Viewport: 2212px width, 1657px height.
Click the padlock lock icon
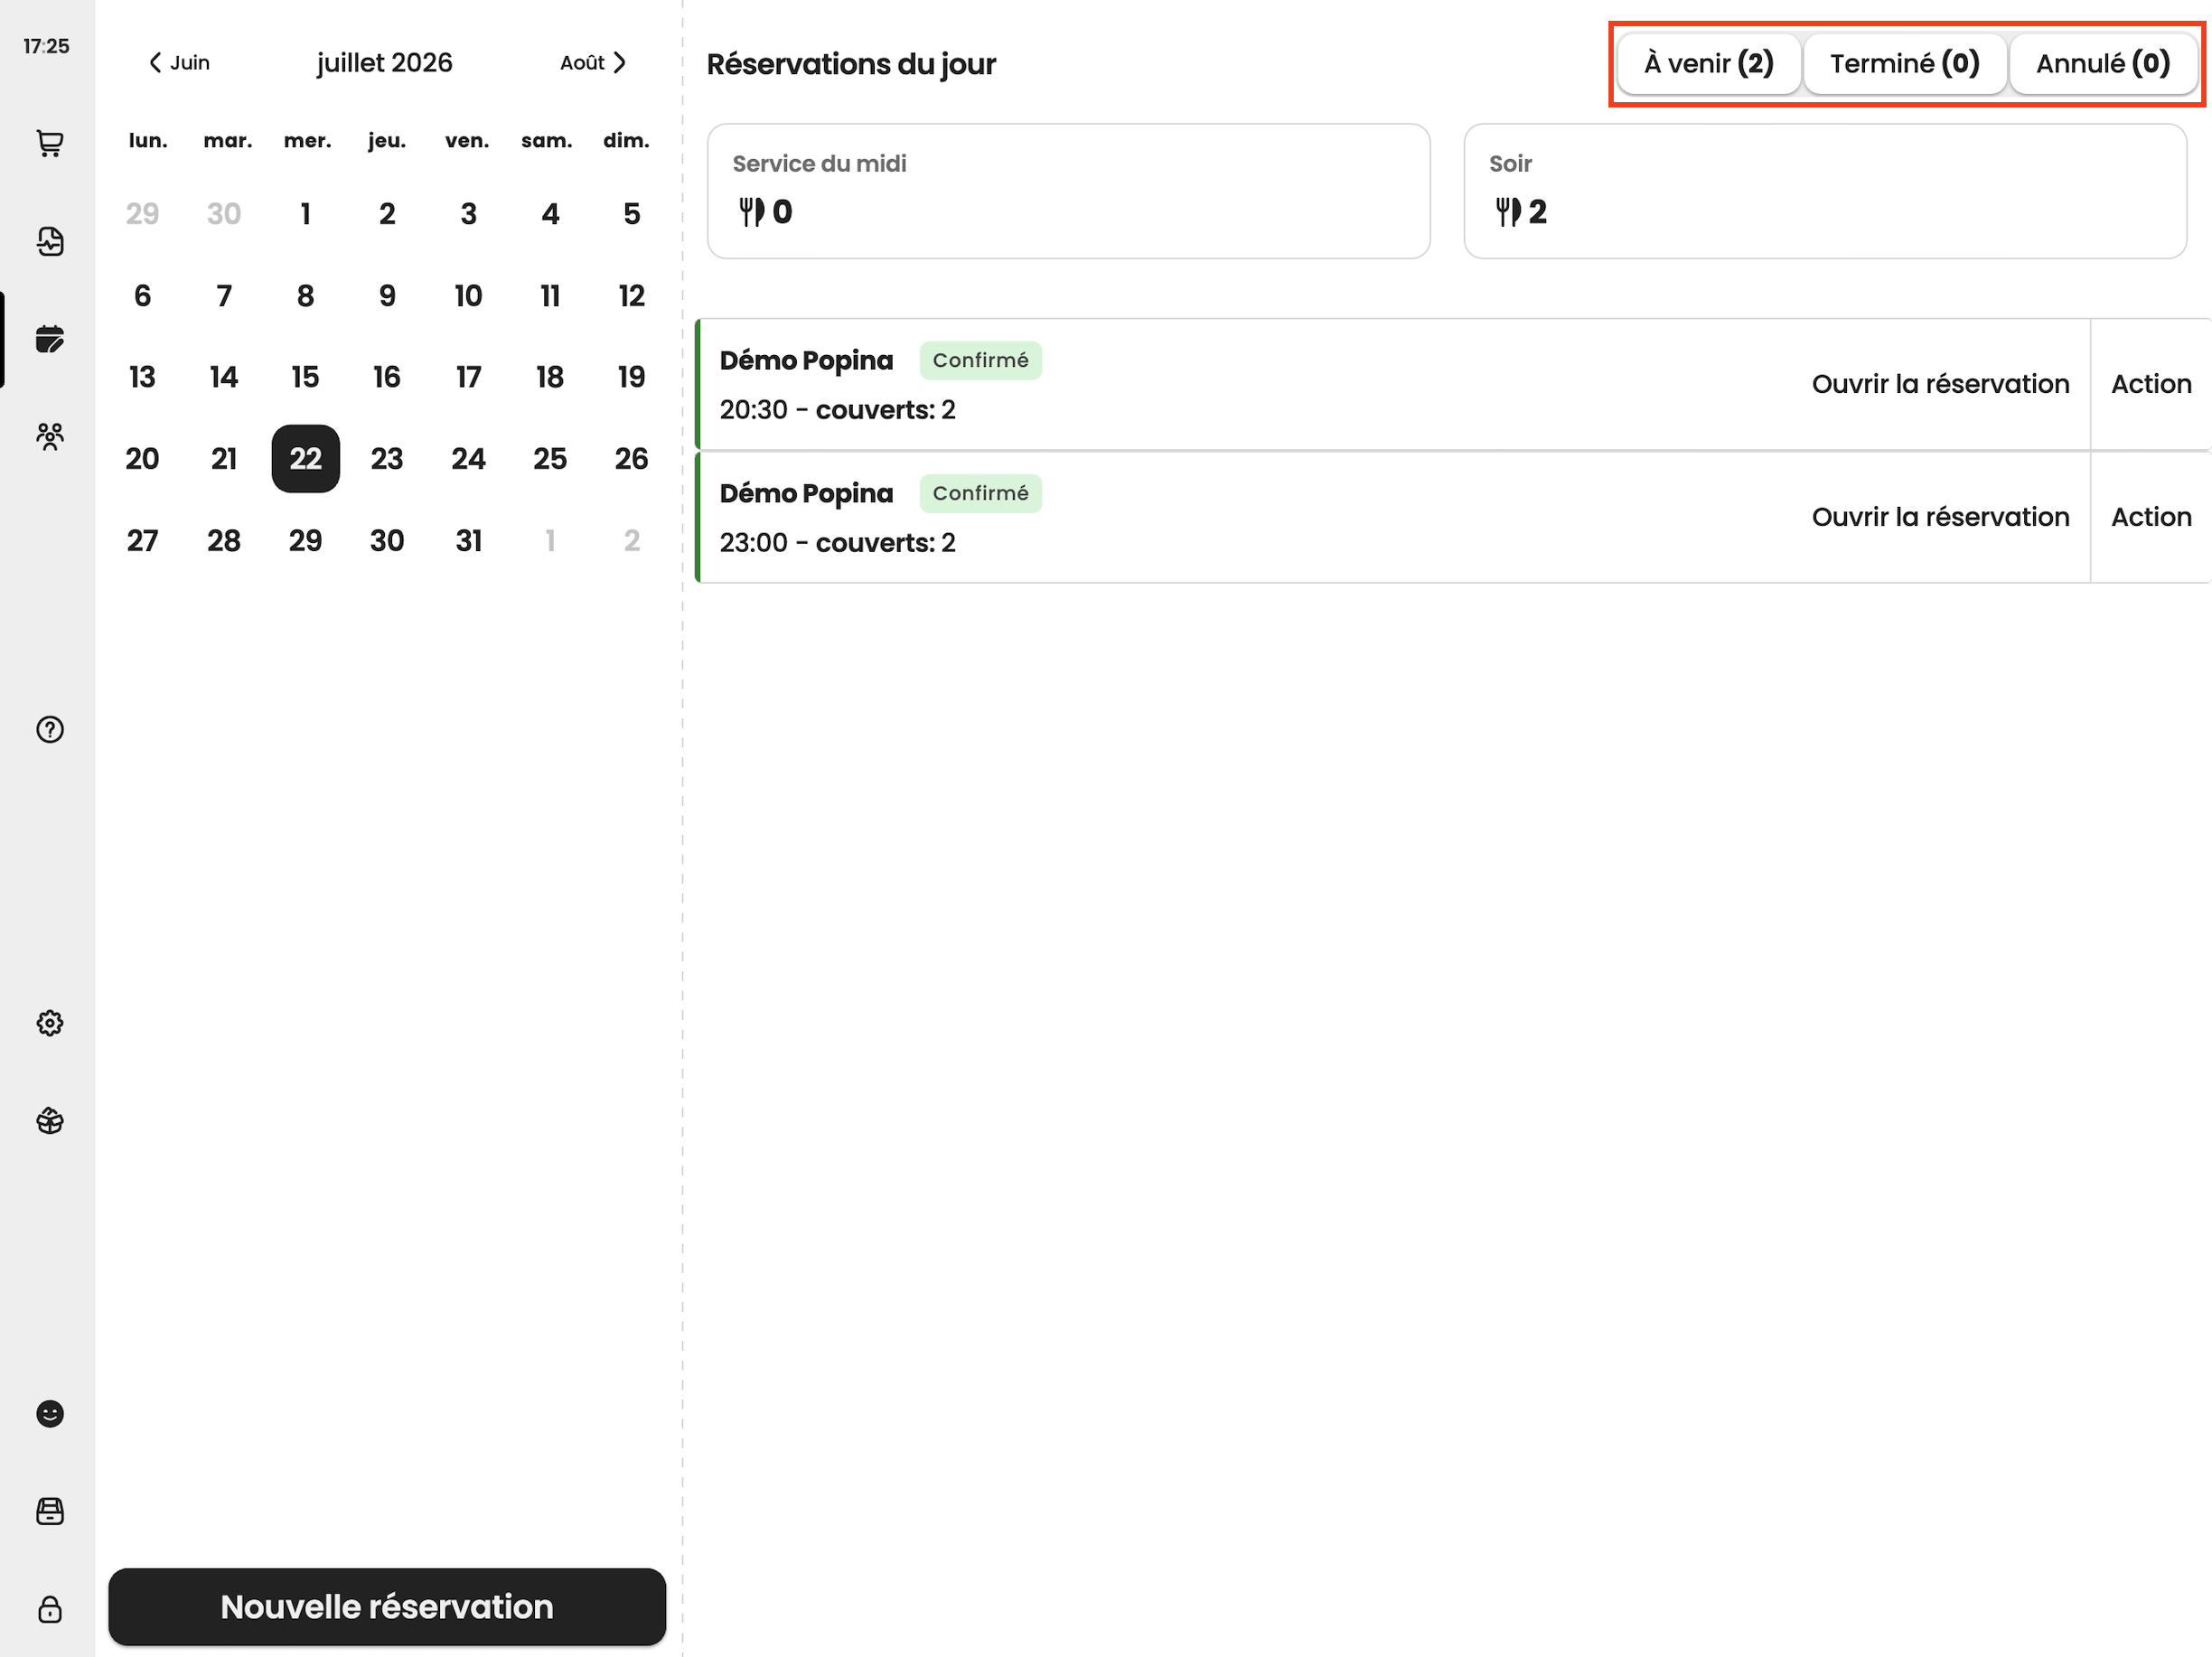click(50, 1609)
